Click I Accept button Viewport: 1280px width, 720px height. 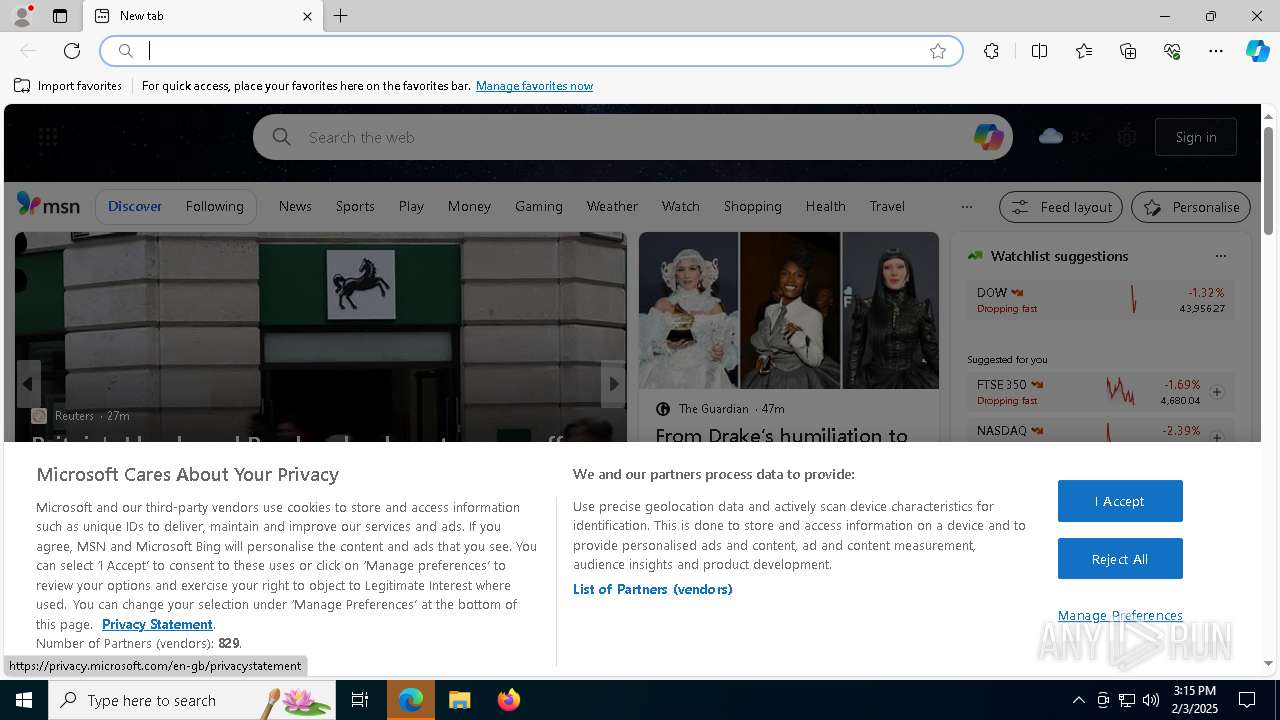click(x=1120, y=501)
